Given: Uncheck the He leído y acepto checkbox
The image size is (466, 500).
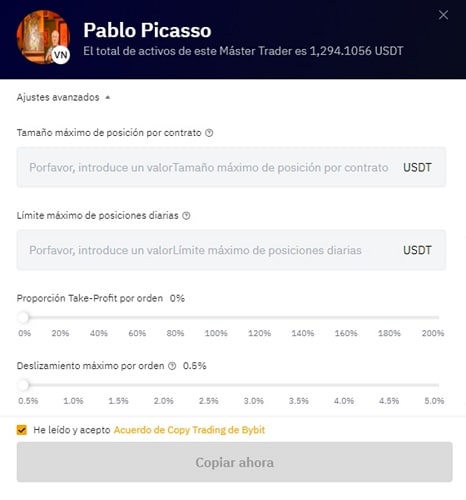Looking at the screenshot, I should 22,430.
